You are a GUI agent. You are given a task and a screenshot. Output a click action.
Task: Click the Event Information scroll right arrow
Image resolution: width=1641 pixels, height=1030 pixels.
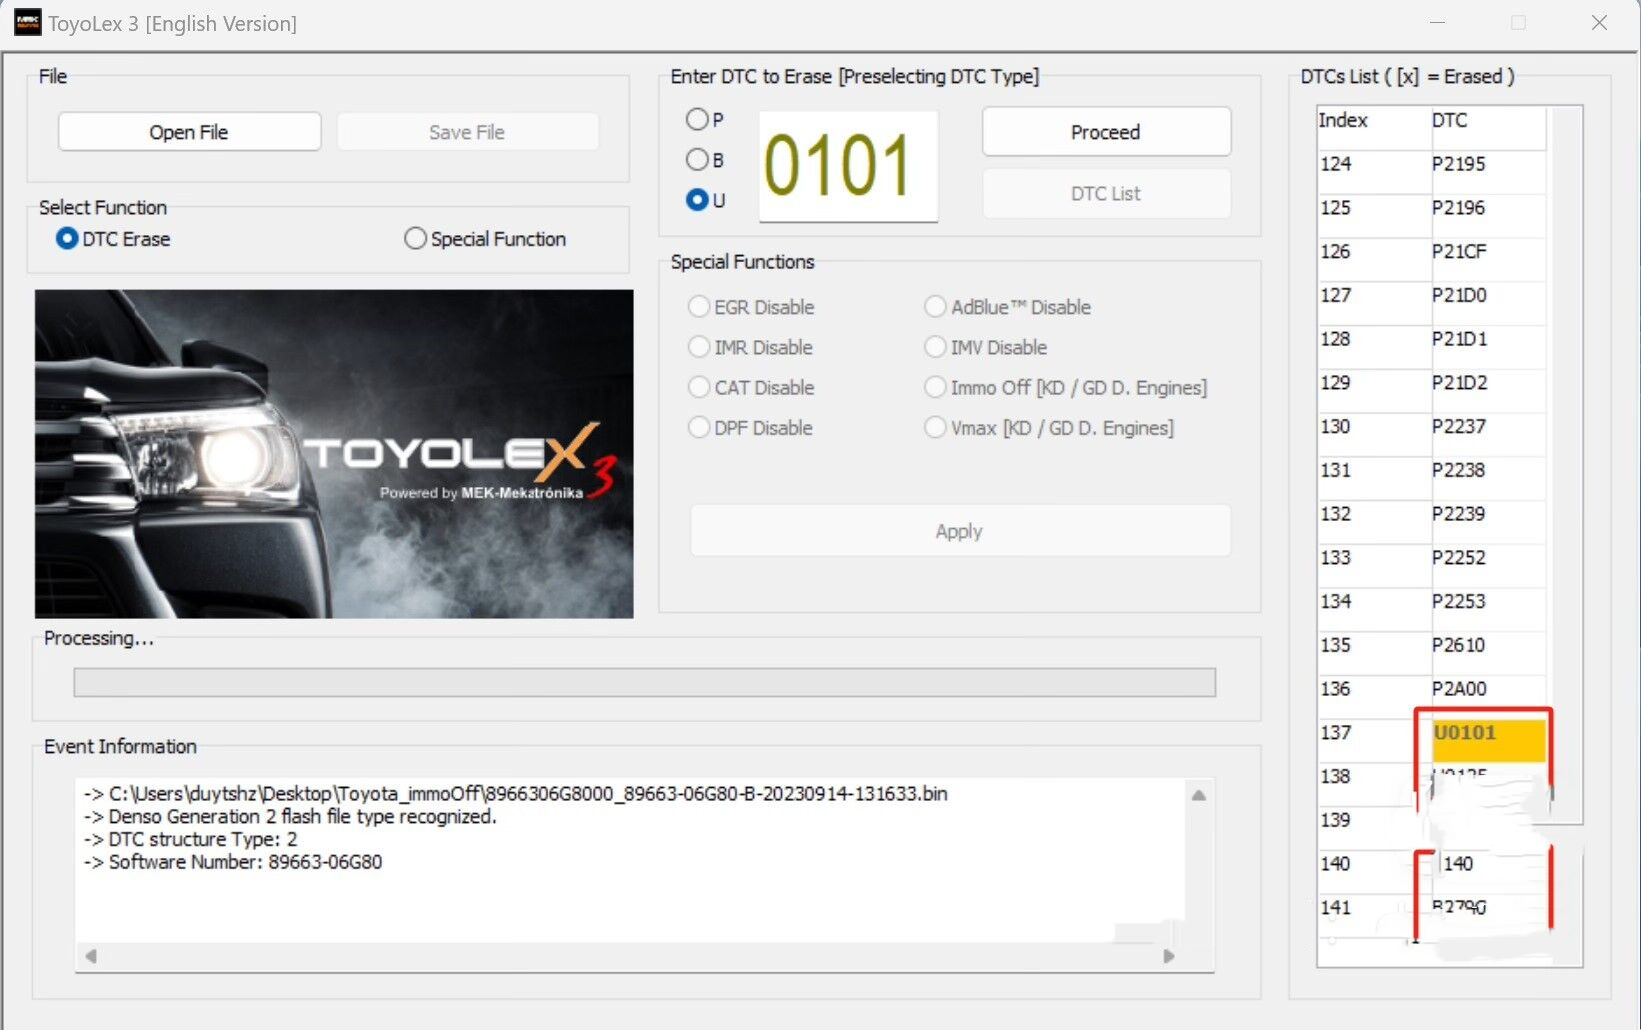point(1169,956)
